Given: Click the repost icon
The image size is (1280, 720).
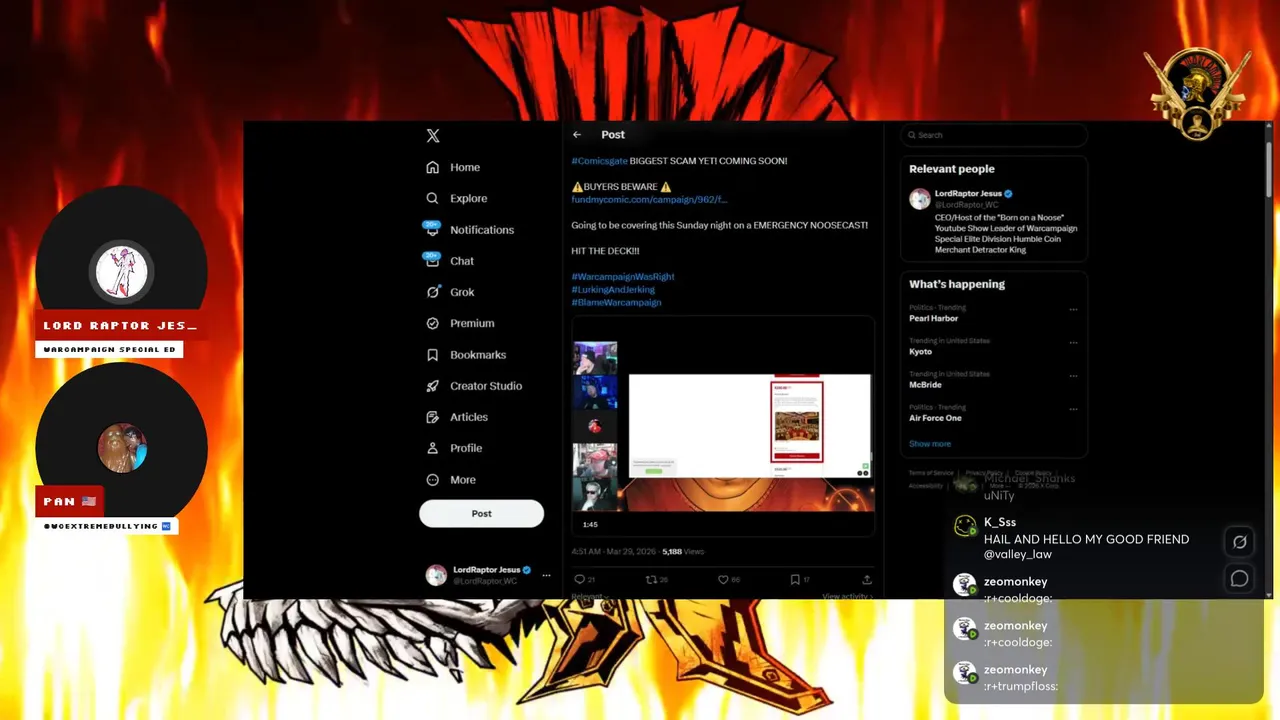Looking at the screenshot, I should (651, 579).
